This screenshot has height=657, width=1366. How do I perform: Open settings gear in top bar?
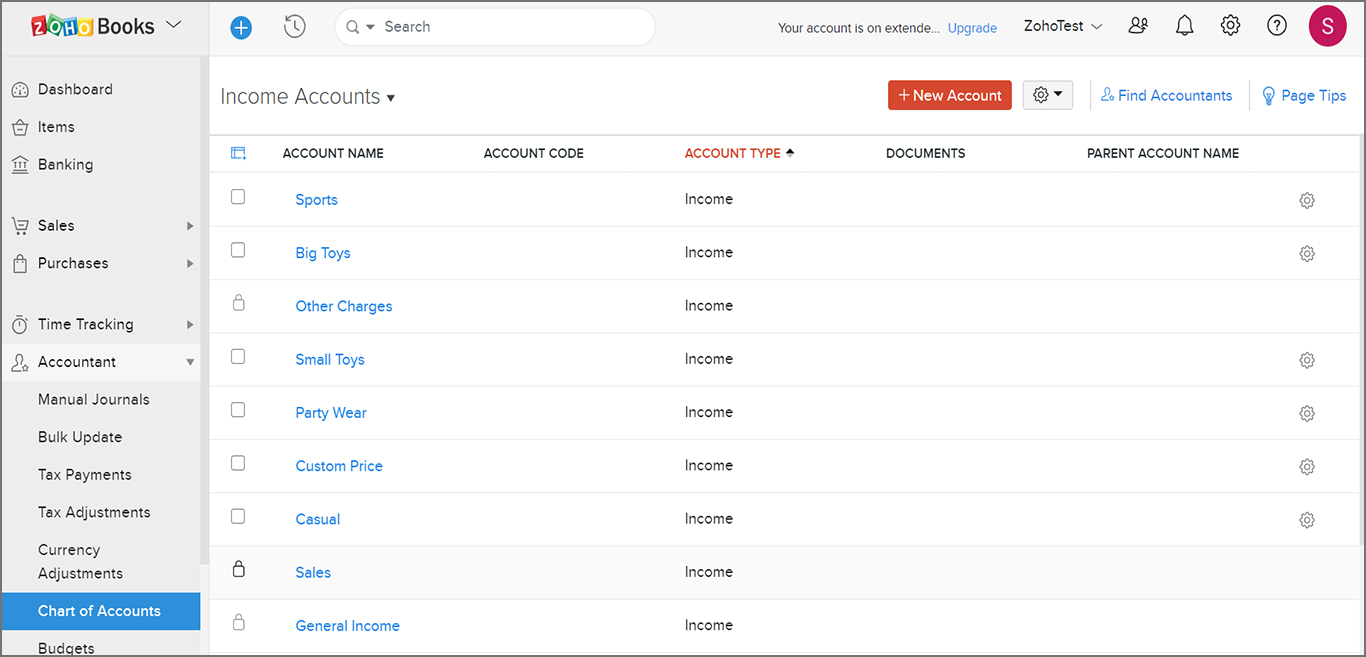[1230, 27]
